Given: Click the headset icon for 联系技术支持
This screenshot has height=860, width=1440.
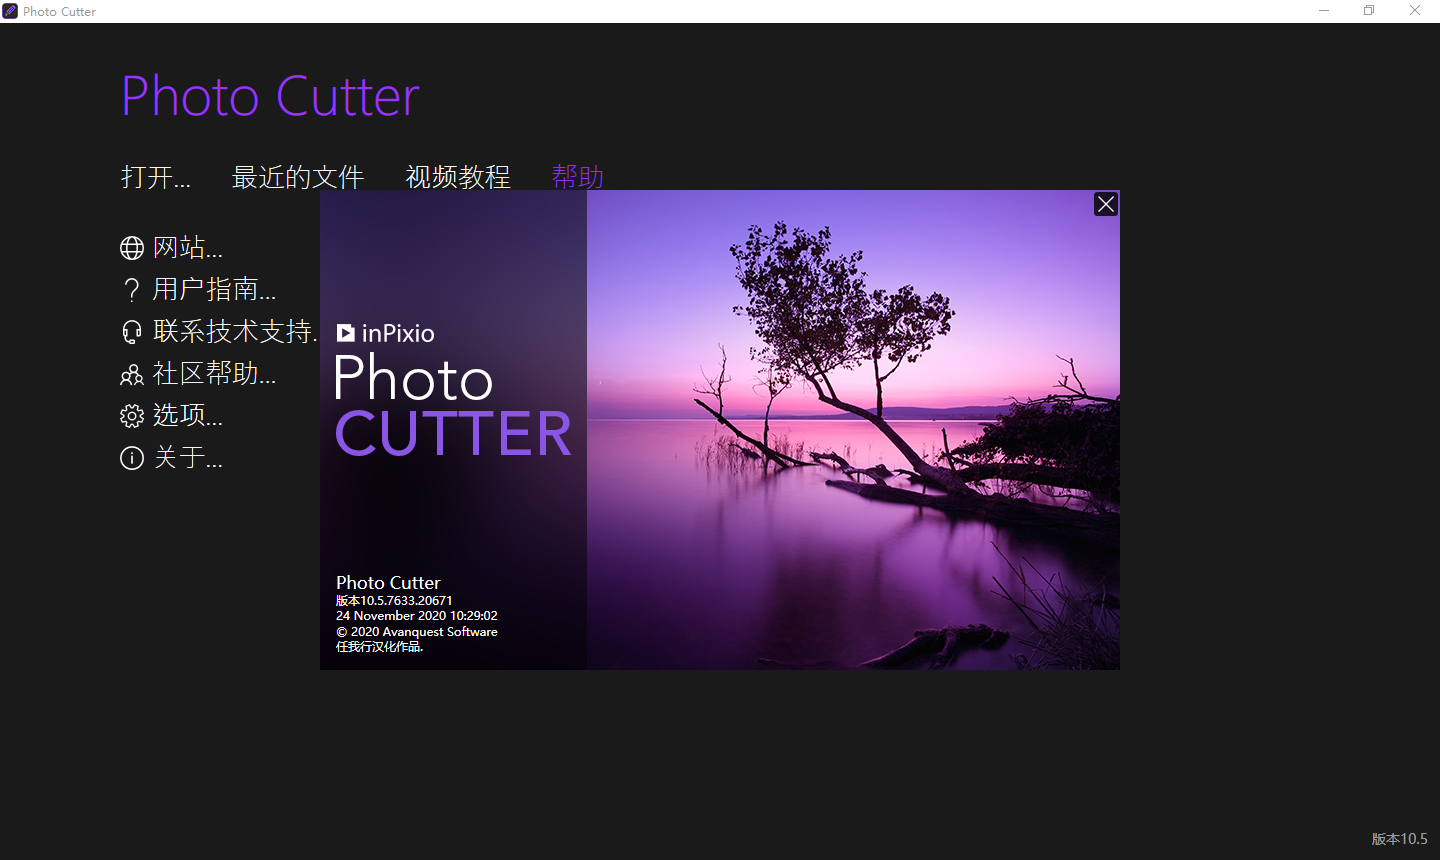Looking at the screenshot, I should coord(132,332).
